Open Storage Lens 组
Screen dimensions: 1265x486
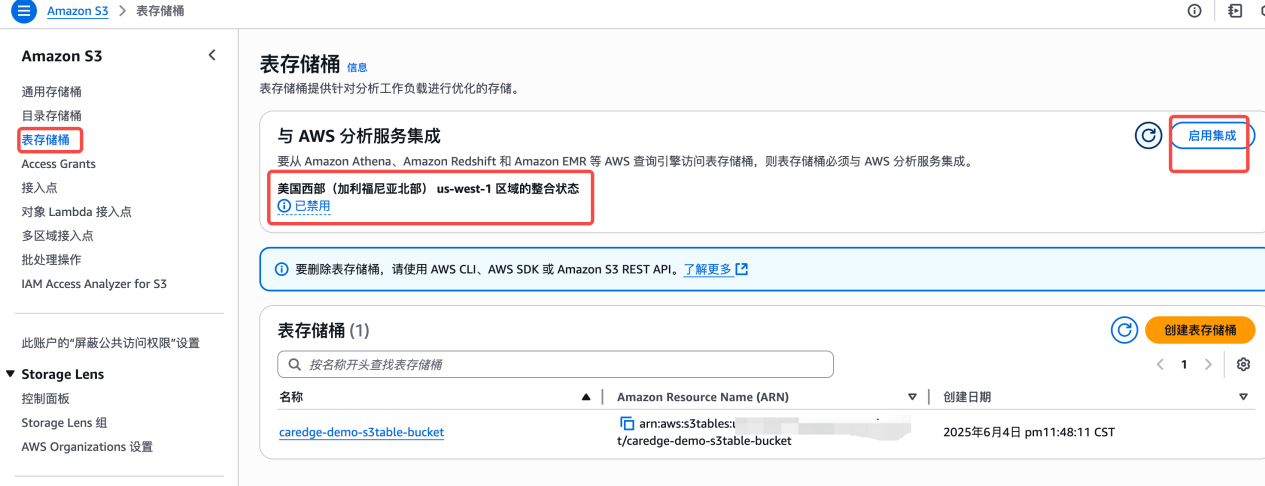64,422
